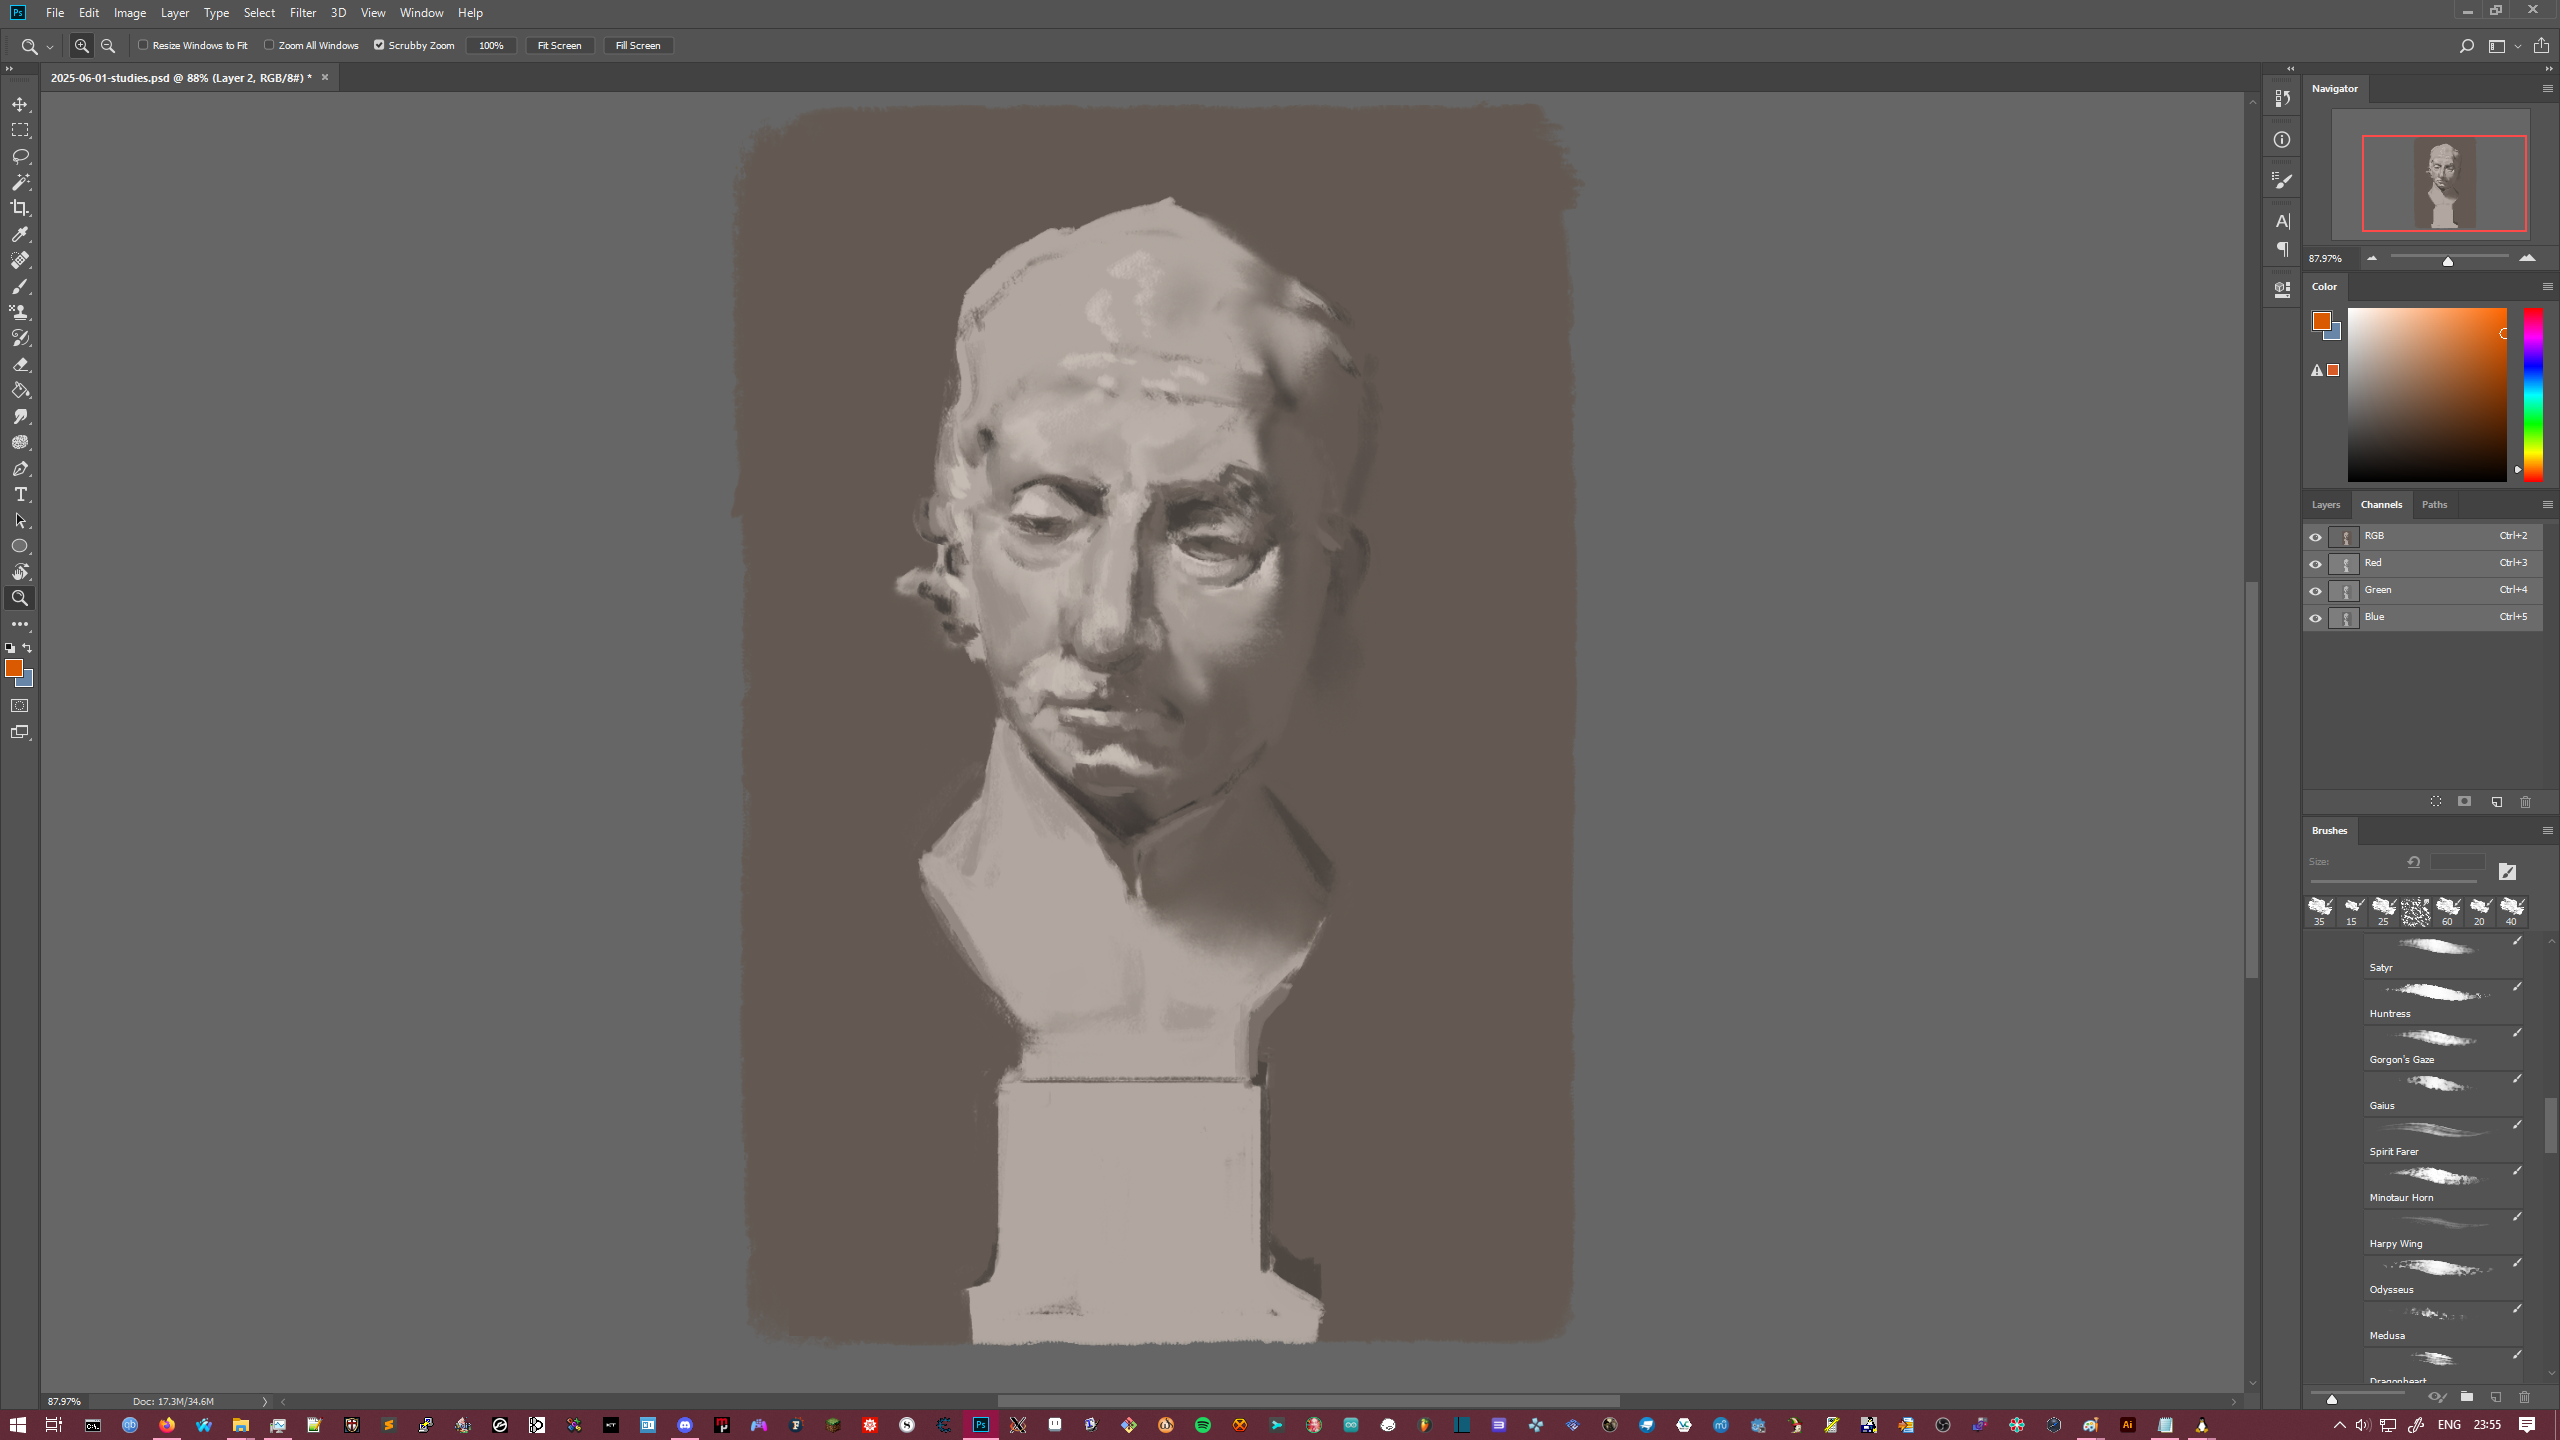Select the Paint Bucket tool
Image resolution: width=2560 pixels, height=1440 pixels.
coord(20,390)
